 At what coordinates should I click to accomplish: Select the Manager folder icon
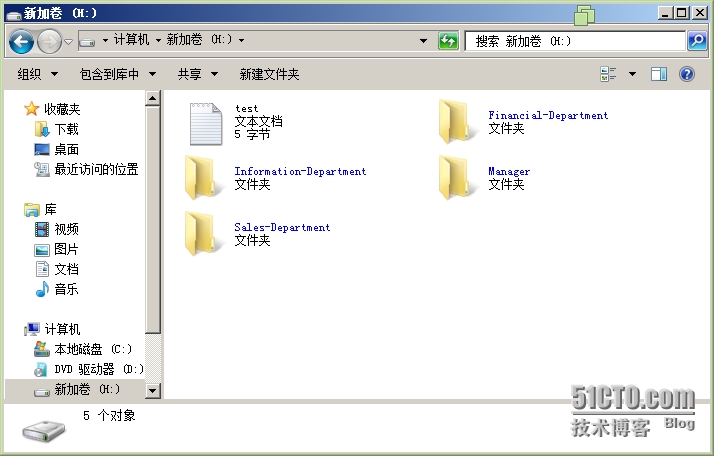pyautogui.click(x=457, y=178)
